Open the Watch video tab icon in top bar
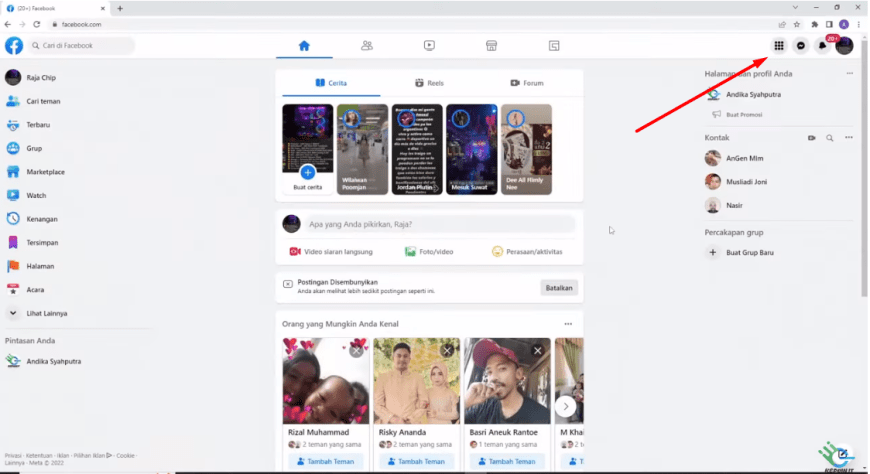870x474 pixels. [429, 46]
